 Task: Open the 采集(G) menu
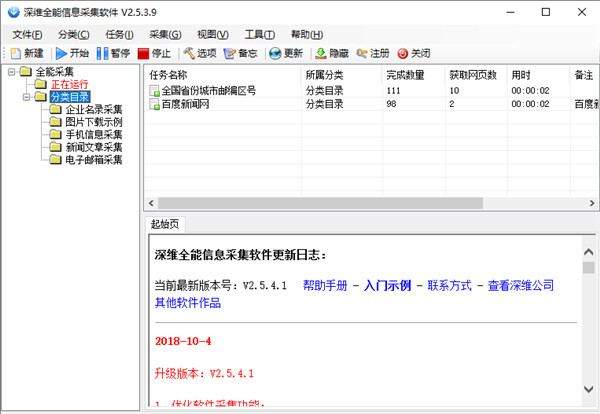click(x=165, y=35)
